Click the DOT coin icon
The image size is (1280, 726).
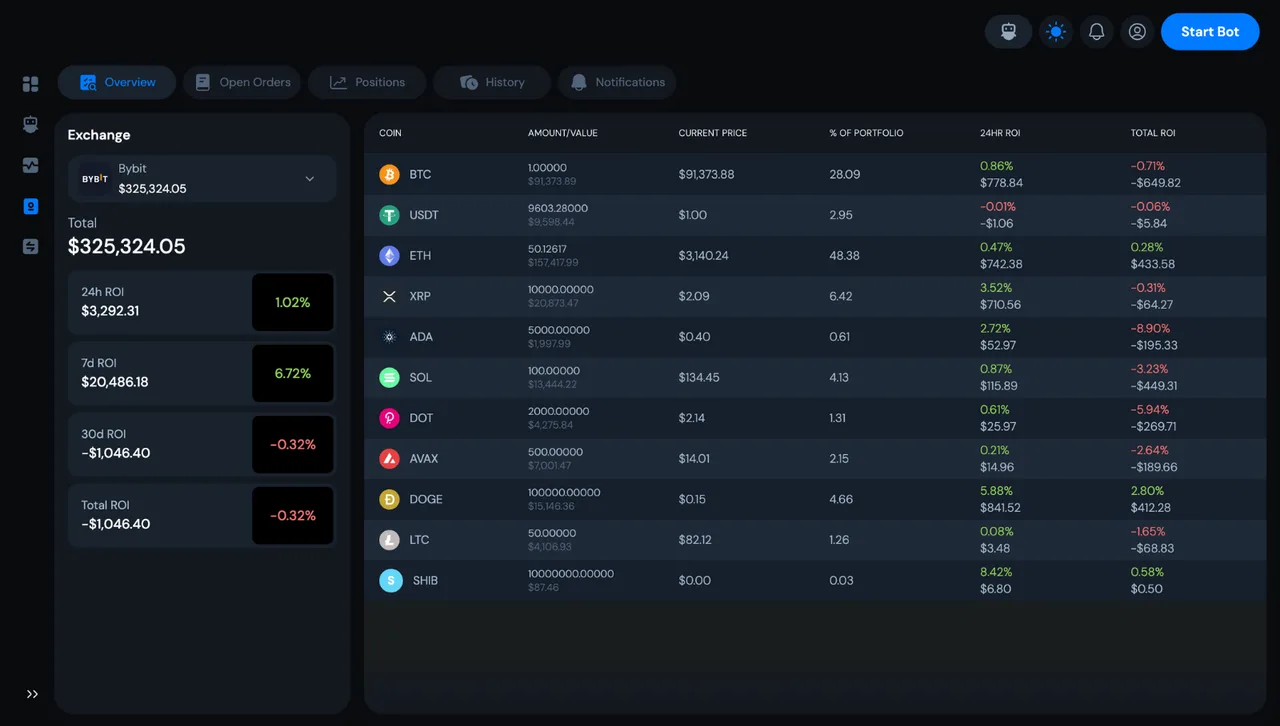pos(389,418)
